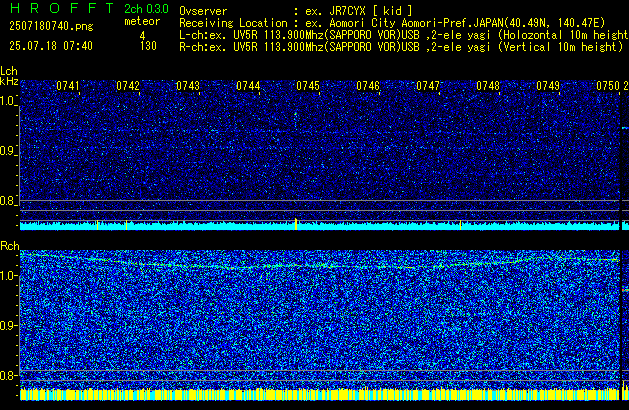Click the 'Lch' channel label
The image size is (629, 410).
9,71
